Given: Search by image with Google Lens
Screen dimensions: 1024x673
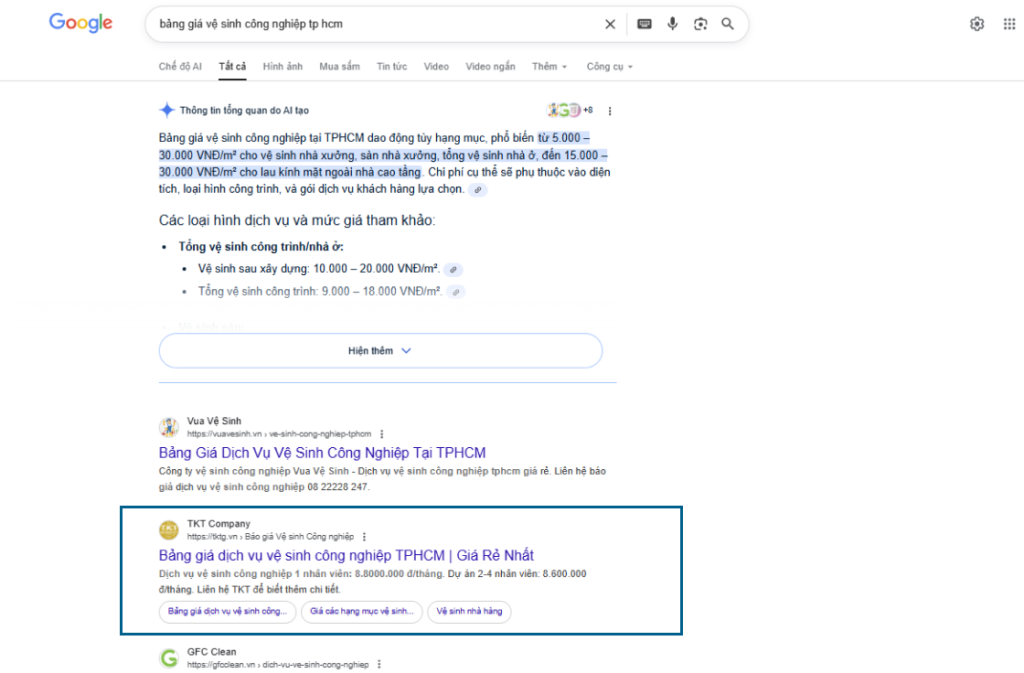Looking at the screenshot, I should click(700, 24).
